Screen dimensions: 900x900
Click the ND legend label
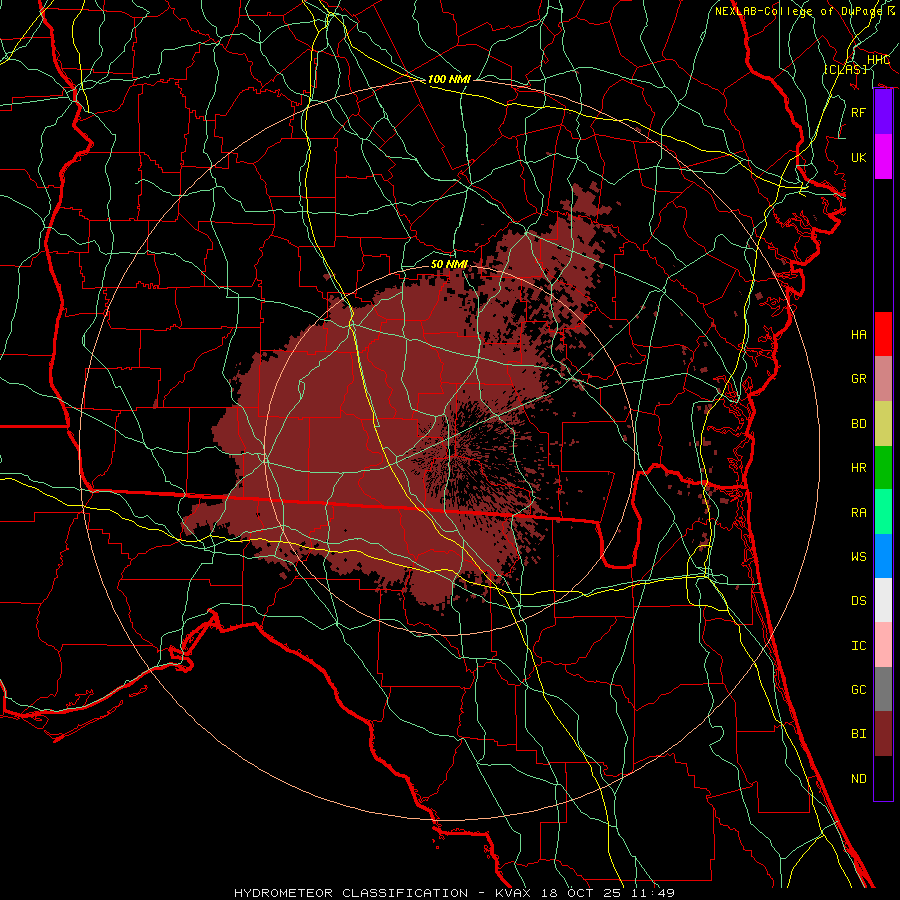click(859, 779)
